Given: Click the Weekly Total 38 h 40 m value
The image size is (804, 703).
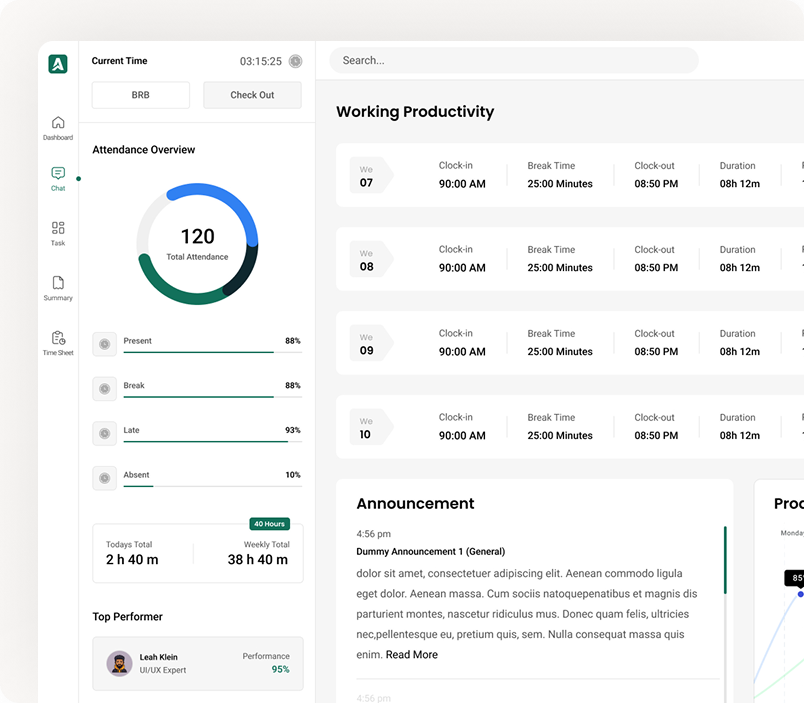Looking at the screenshot, I should [x=257, y=559].
